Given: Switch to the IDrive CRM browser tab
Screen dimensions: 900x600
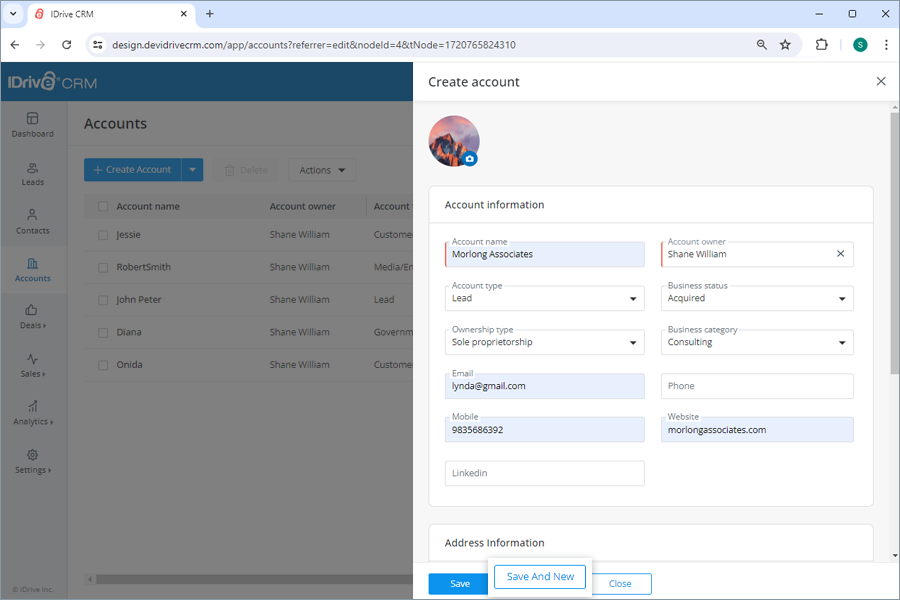Looking at the screenshot, I should [110, 14].
